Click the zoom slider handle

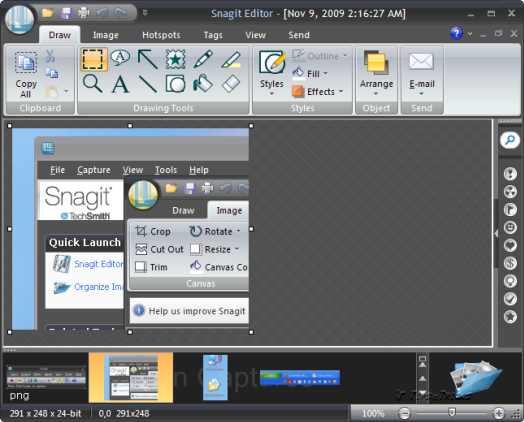tap(452, 412)
